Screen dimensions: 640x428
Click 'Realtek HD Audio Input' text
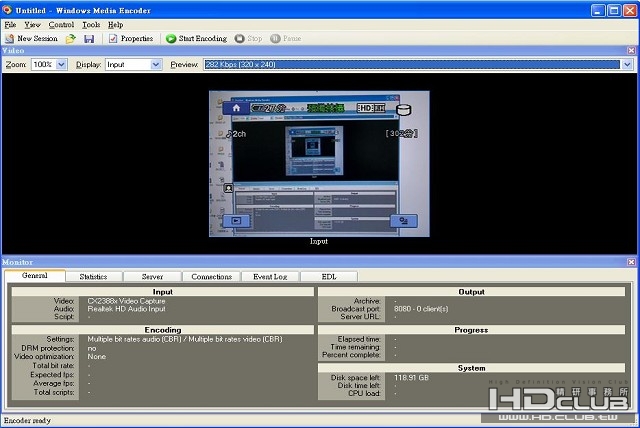pos(127,309)
